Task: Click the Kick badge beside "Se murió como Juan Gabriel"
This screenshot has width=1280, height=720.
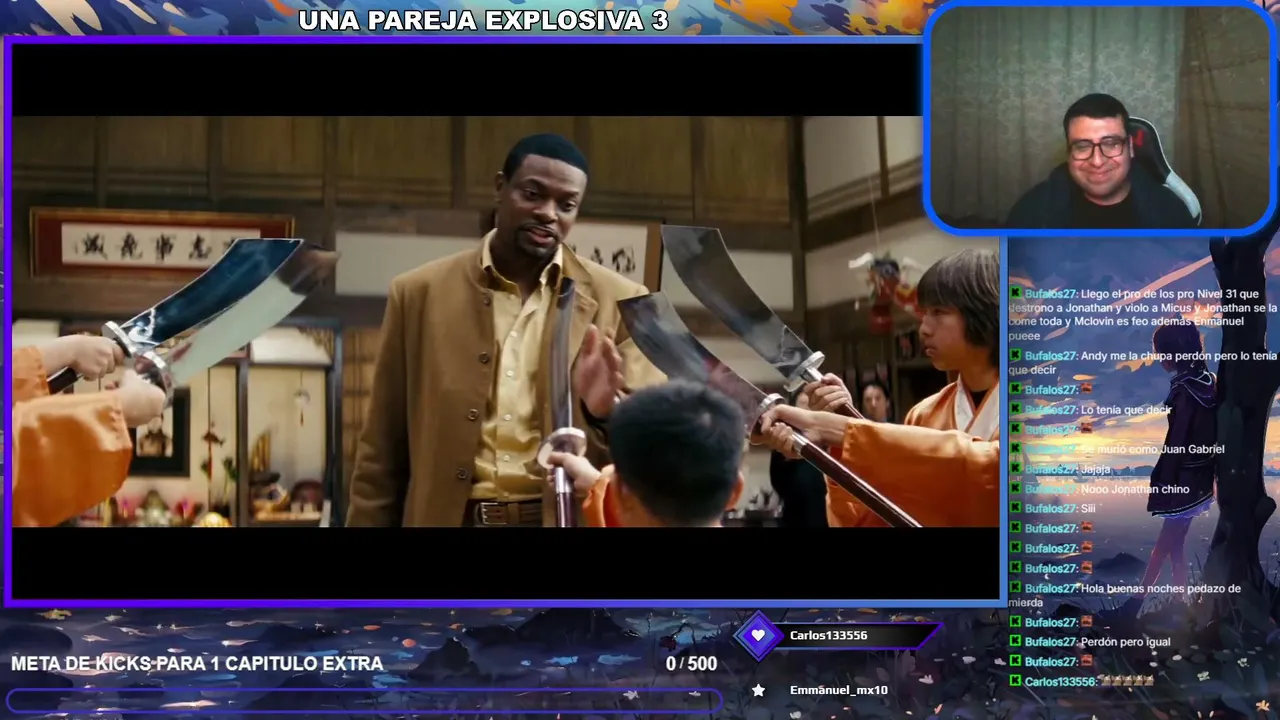Action: [1016, 449]
